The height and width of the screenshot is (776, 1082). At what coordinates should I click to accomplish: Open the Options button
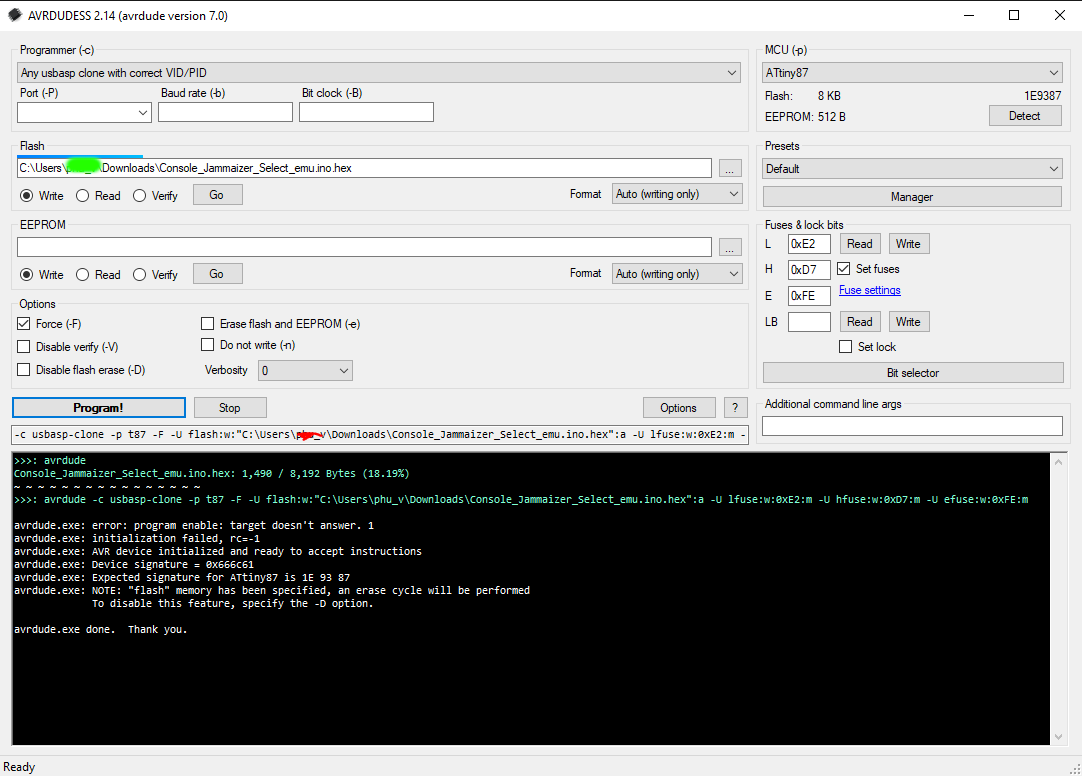[678, 408]
